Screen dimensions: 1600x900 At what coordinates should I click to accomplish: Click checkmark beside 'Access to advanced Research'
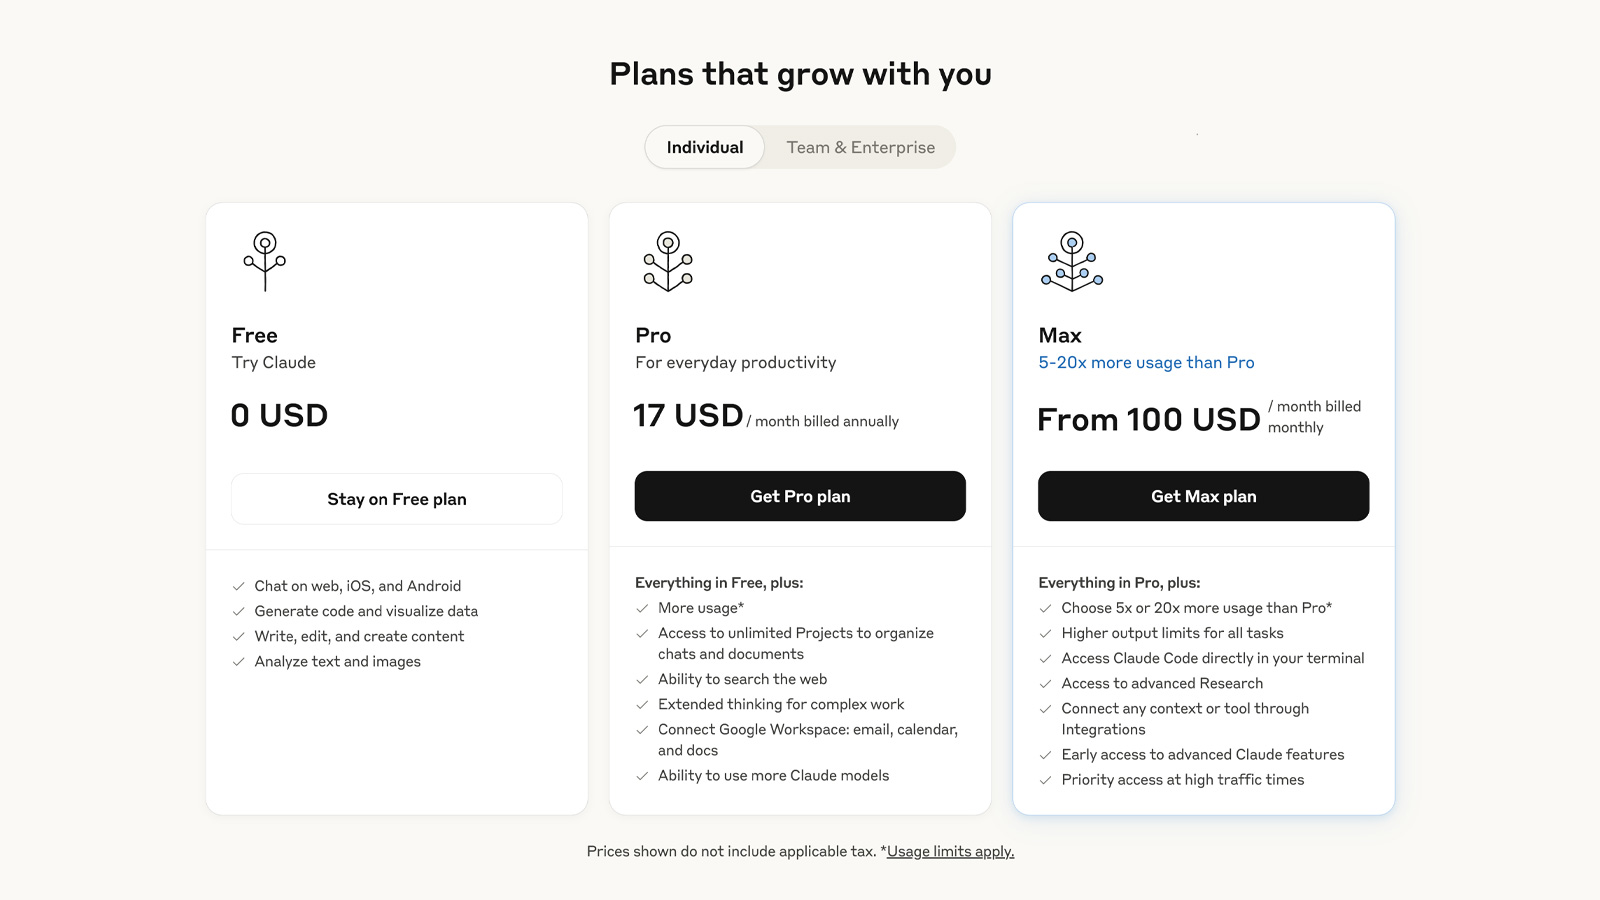(1045, 684)
